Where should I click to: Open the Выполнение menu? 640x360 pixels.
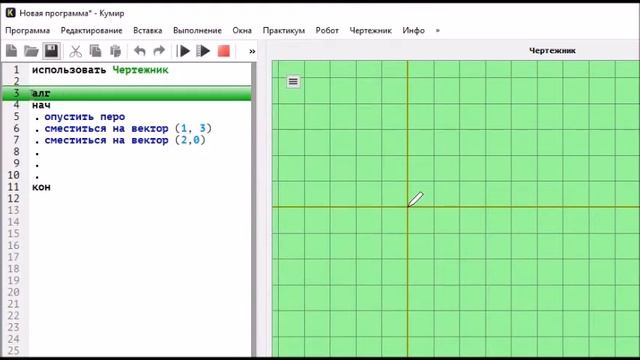tap(197, 31)
